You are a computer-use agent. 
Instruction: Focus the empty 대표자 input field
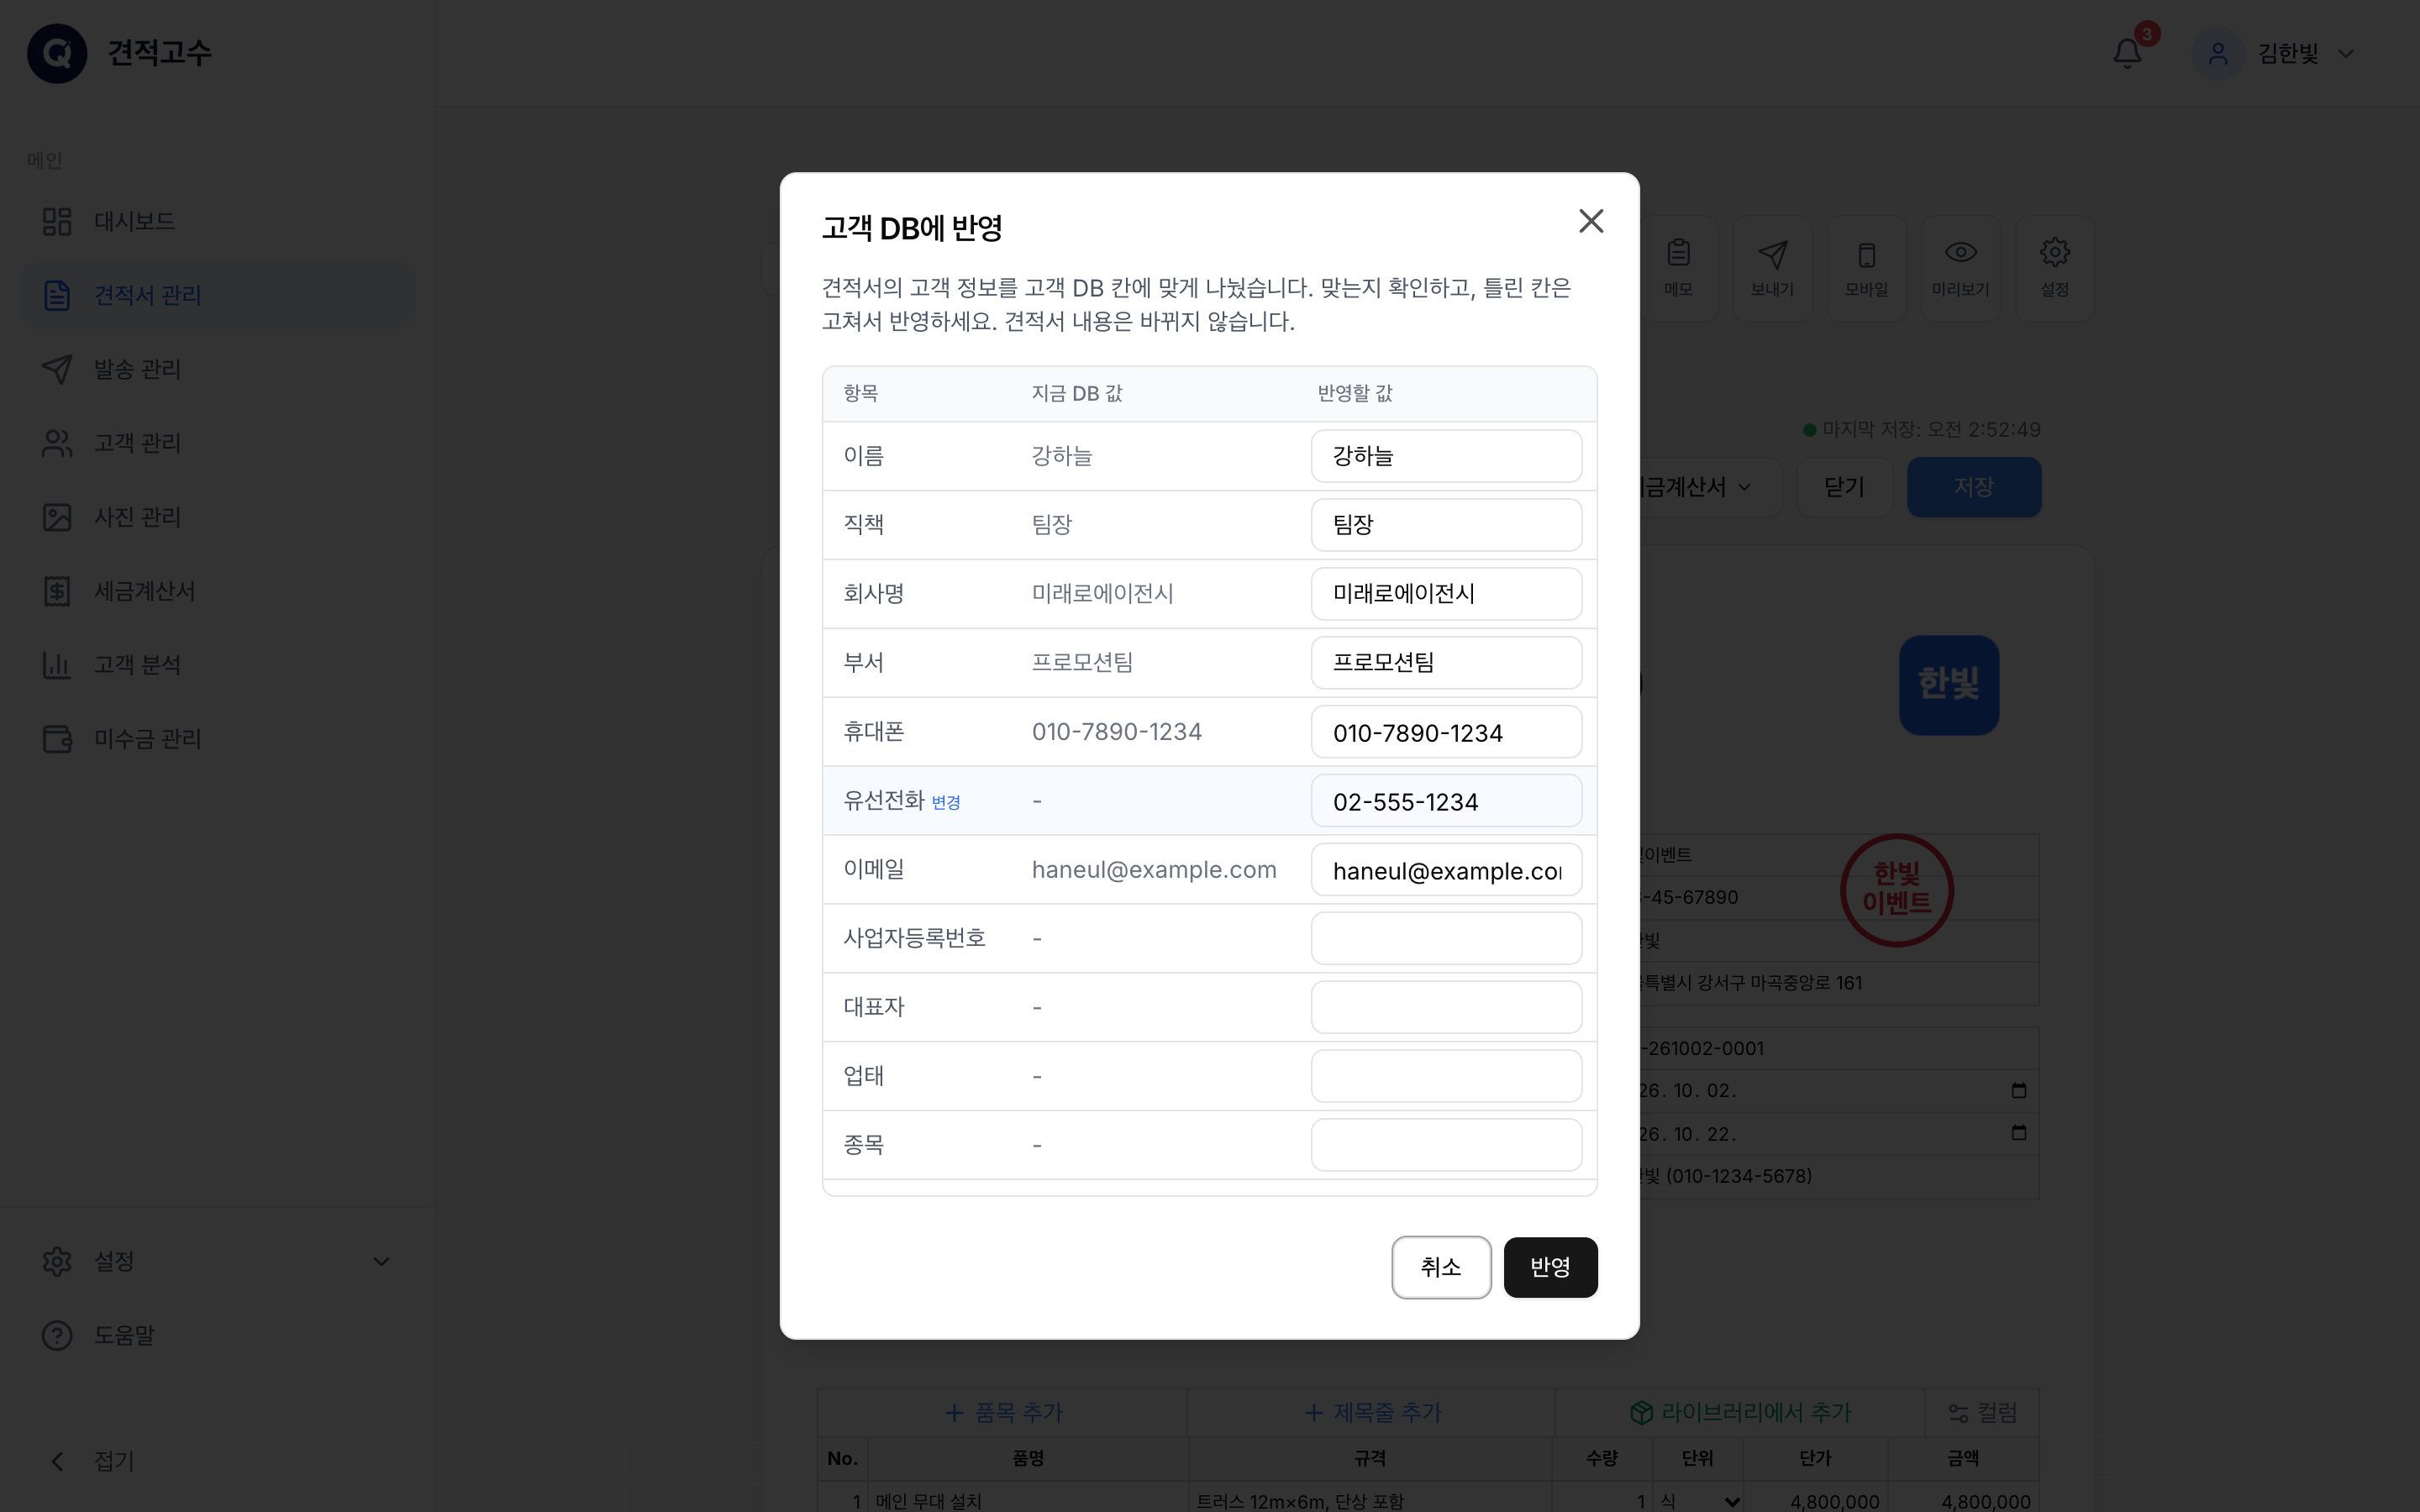1446,1007
